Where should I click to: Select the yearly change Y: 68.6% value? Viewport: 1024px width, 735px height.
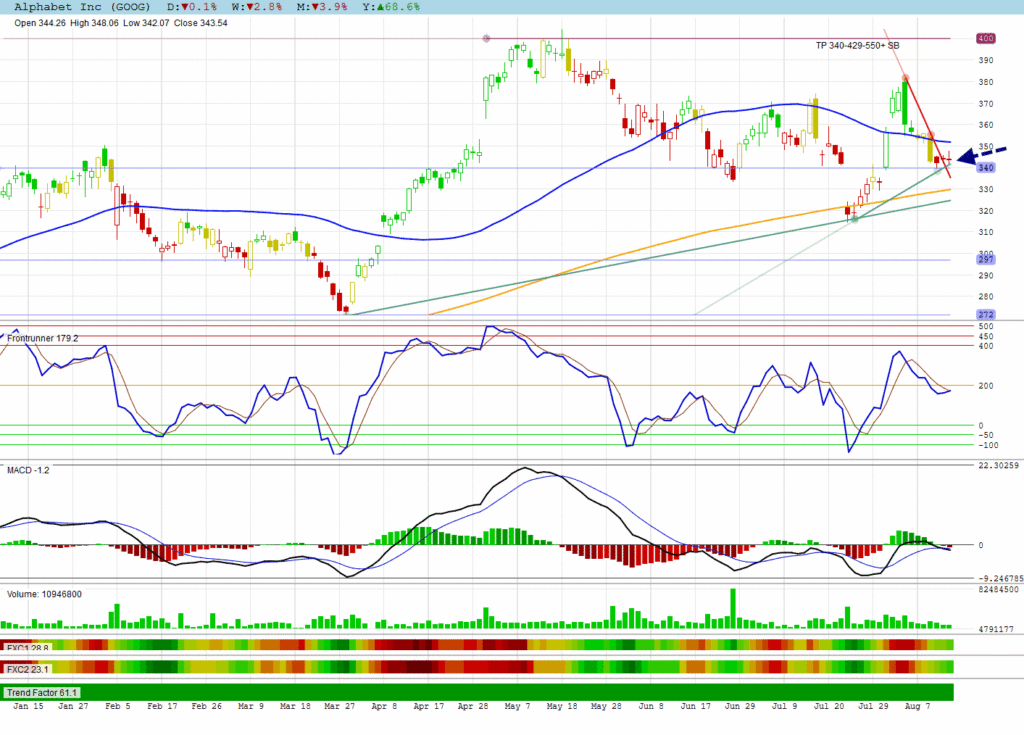click(391, 7)
